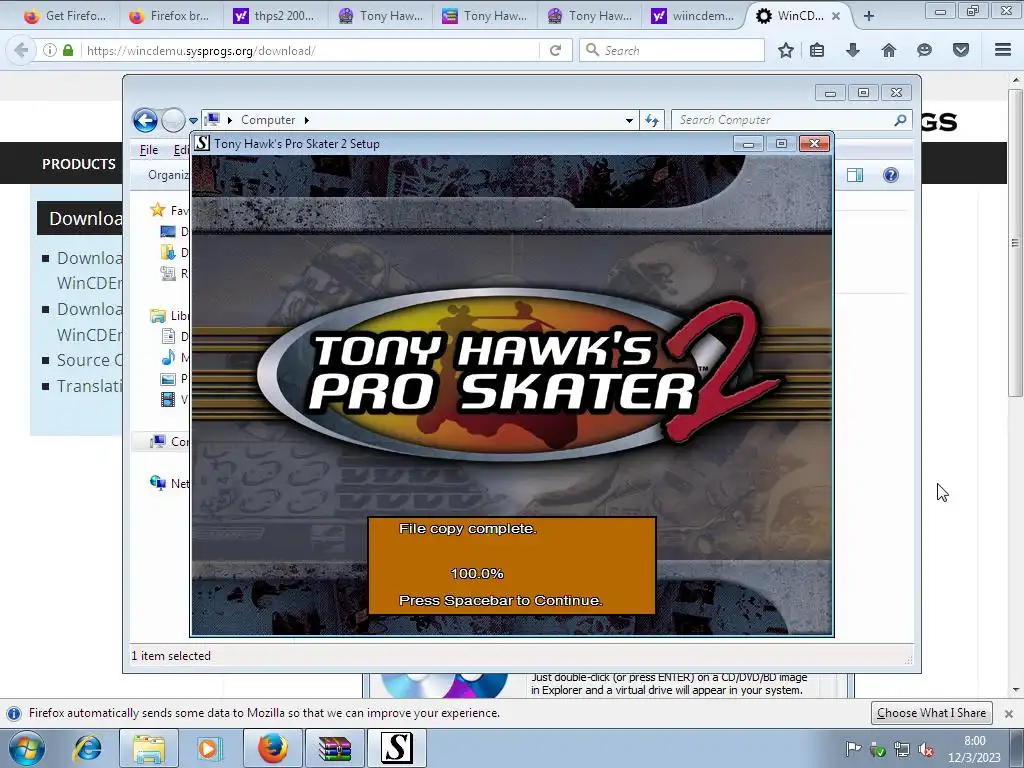Viewport: 1024px width, 768px height.
Task: Select Libraries in Explorer navigation pane
Action: pyautogui.click(x=169, y=316)
